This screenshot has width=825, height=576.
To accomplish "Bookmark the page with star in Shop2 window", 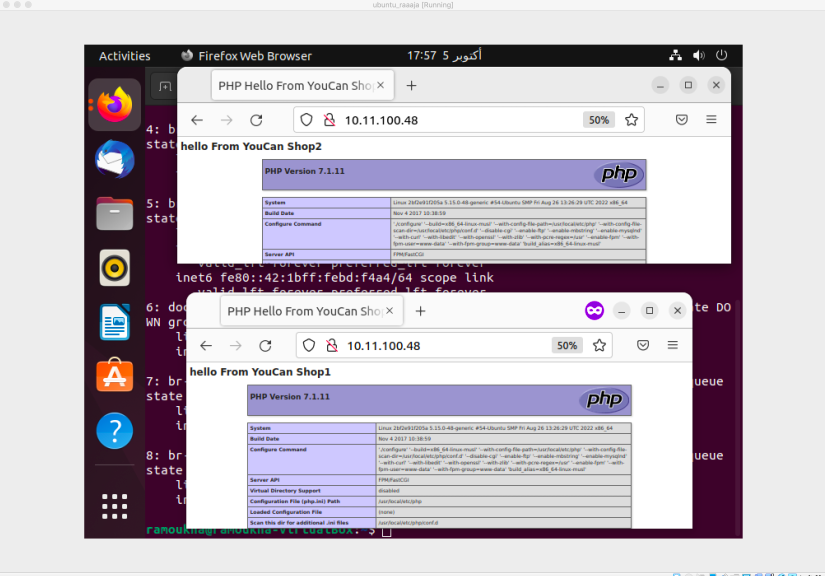I will click(x=631, y=120).
